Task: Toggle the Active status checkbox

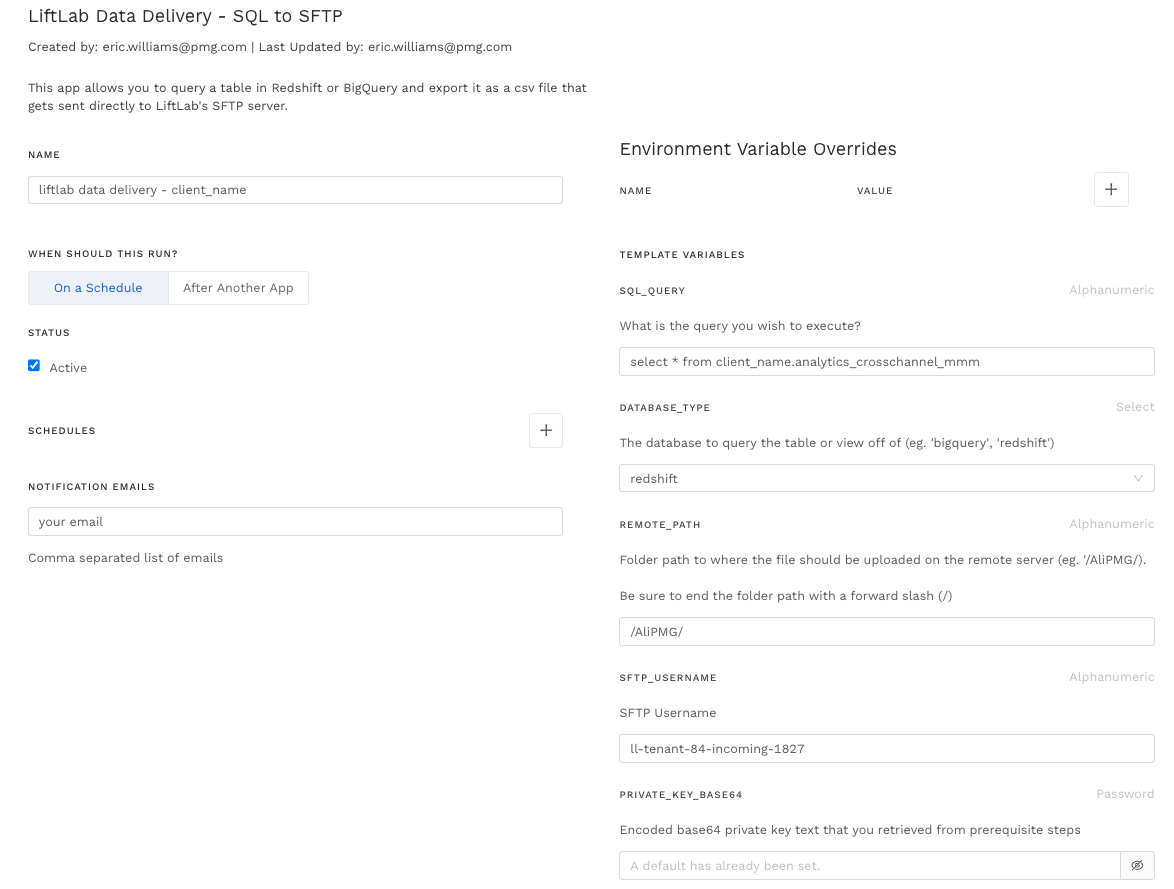Action: pyautogui.click(x=34, y=366)
